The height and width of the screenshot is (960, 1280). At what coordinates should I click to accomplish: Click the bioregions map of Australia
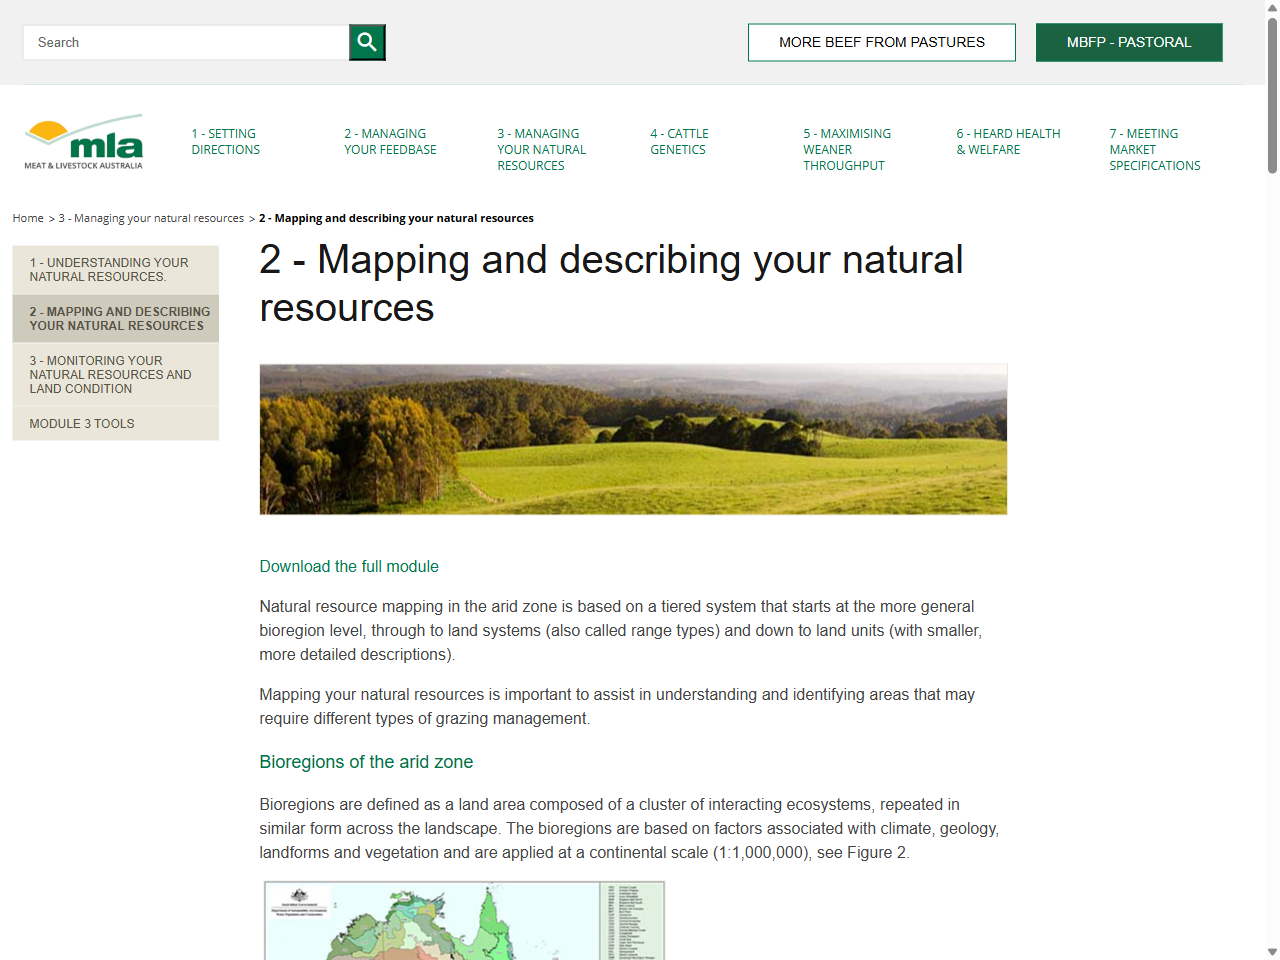[463, 919]
